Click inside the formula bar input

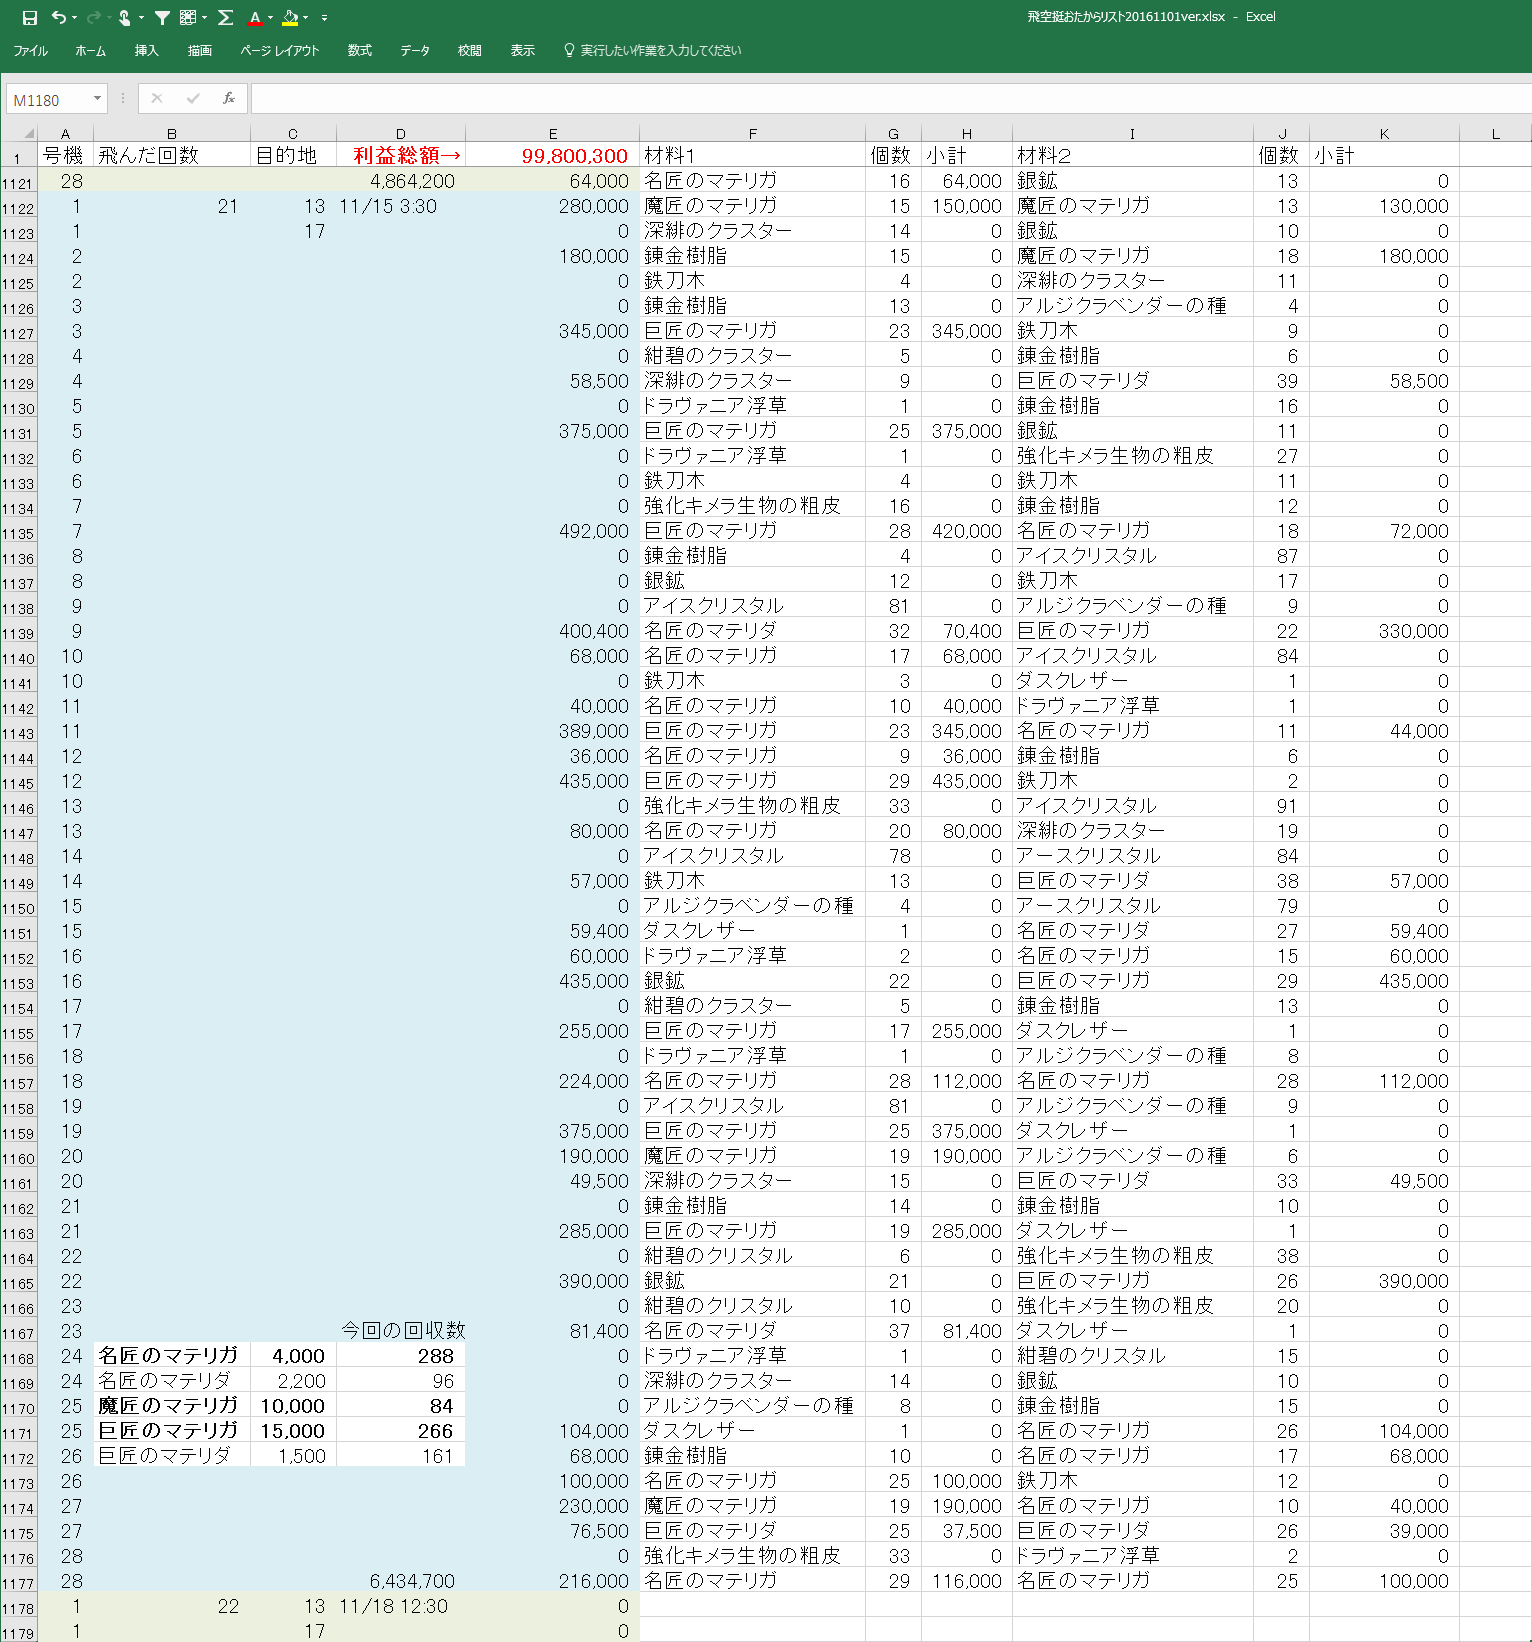(x=880, y=98)
